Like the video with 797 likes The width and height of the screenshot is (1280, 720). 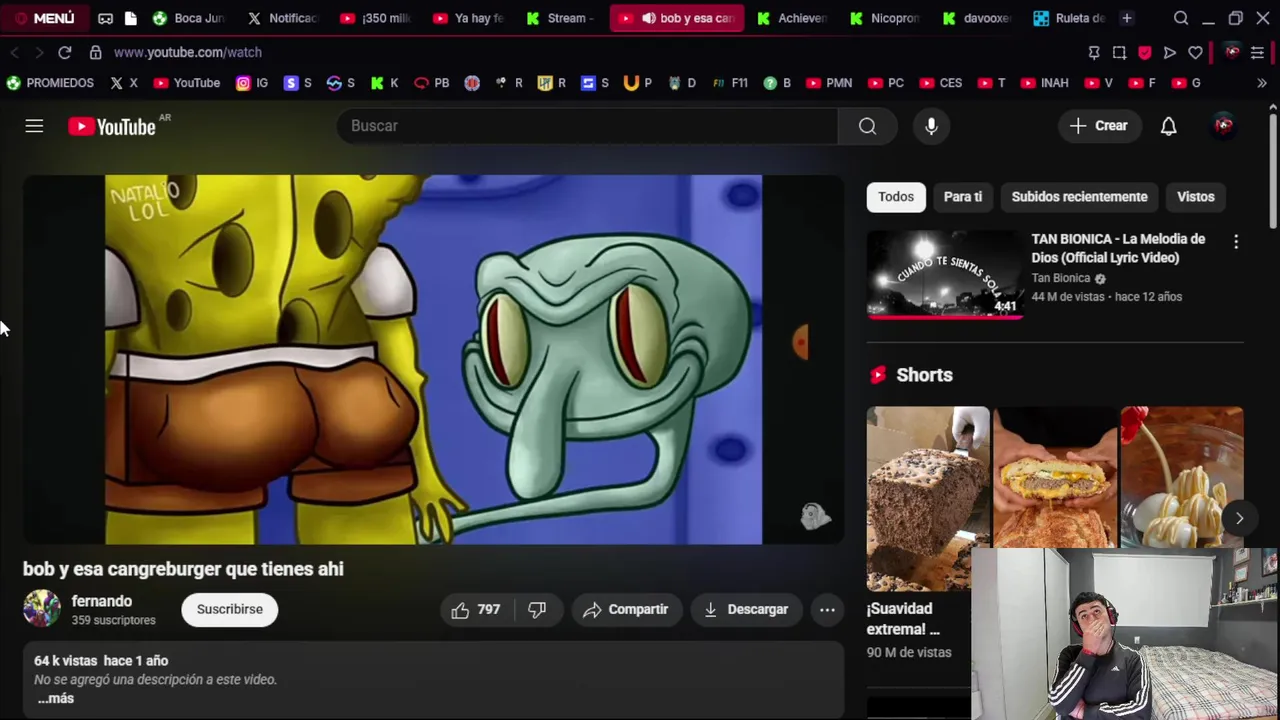(476, 609)
